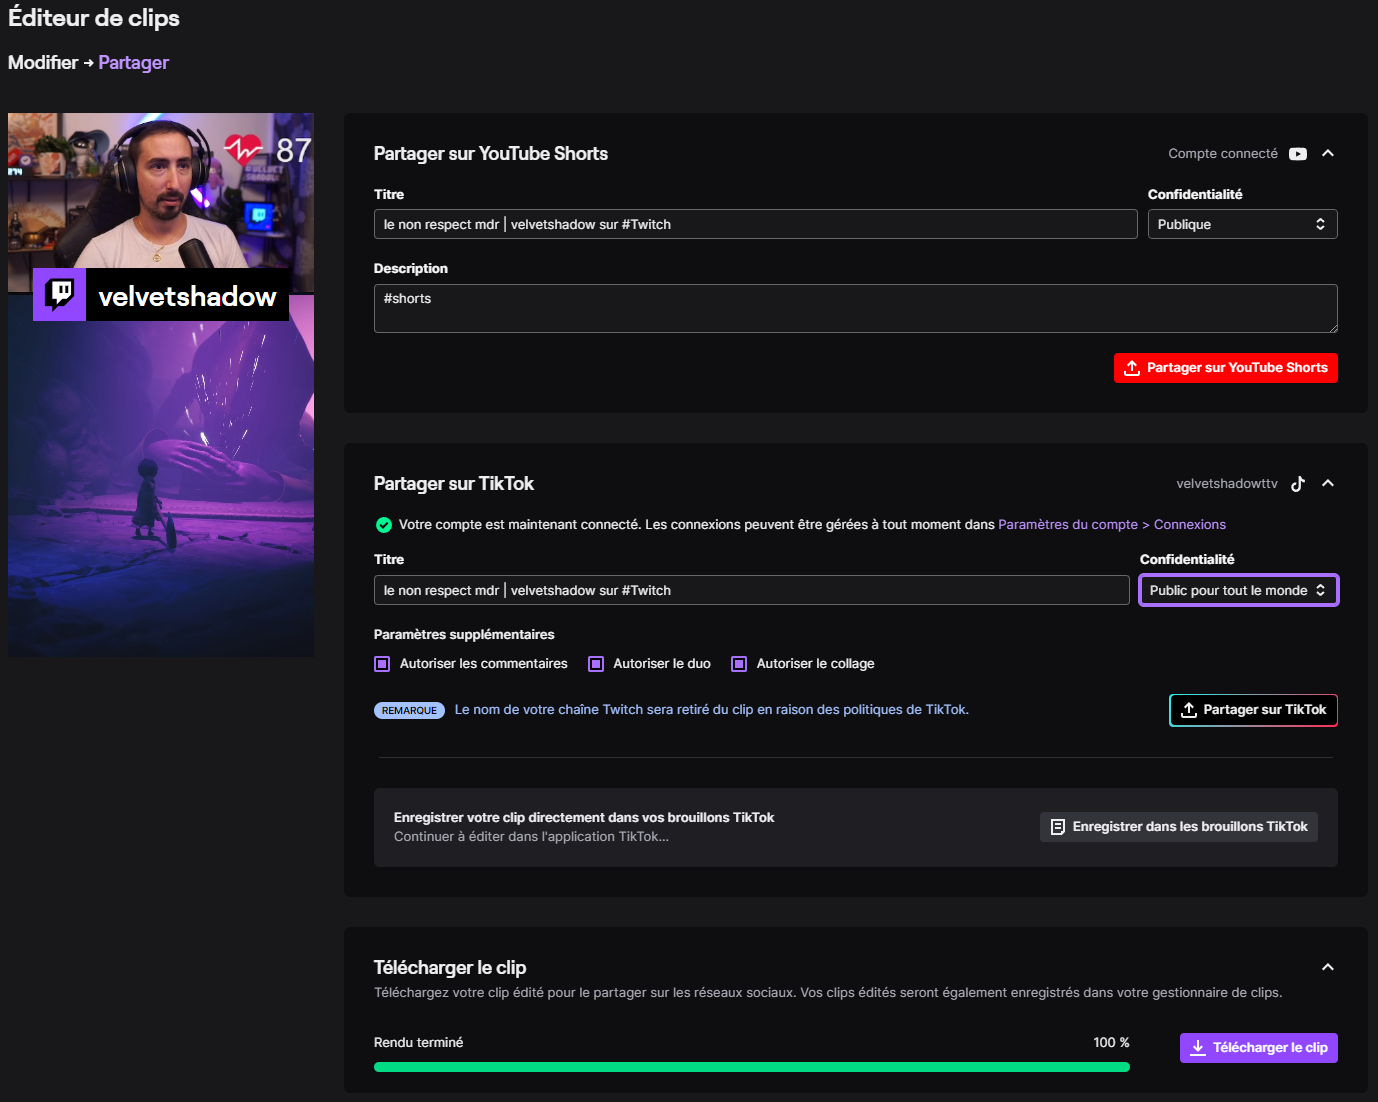Click the TikTok Titre input field
Image resolution: width=1378 pixels, height=1102 pixels.
[x=751, y=590]
